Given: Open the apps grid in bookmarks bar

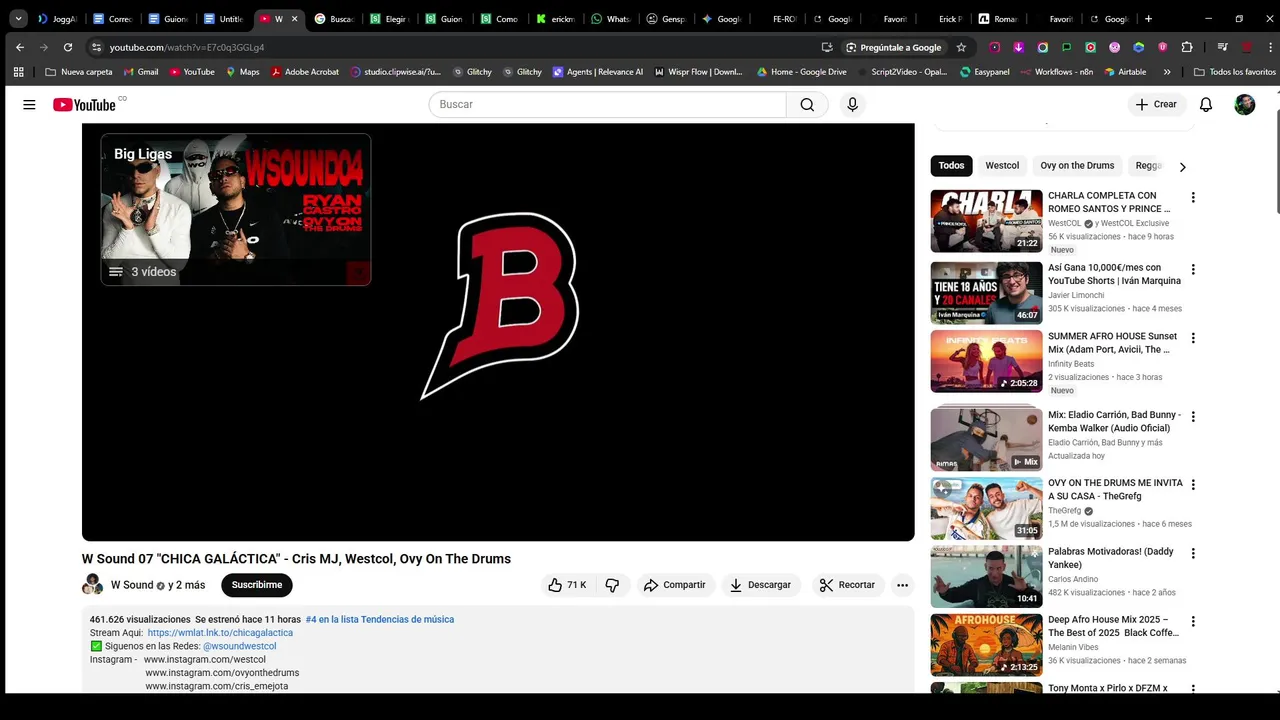Looking at the screenshot, I should [x=18, y=72].
